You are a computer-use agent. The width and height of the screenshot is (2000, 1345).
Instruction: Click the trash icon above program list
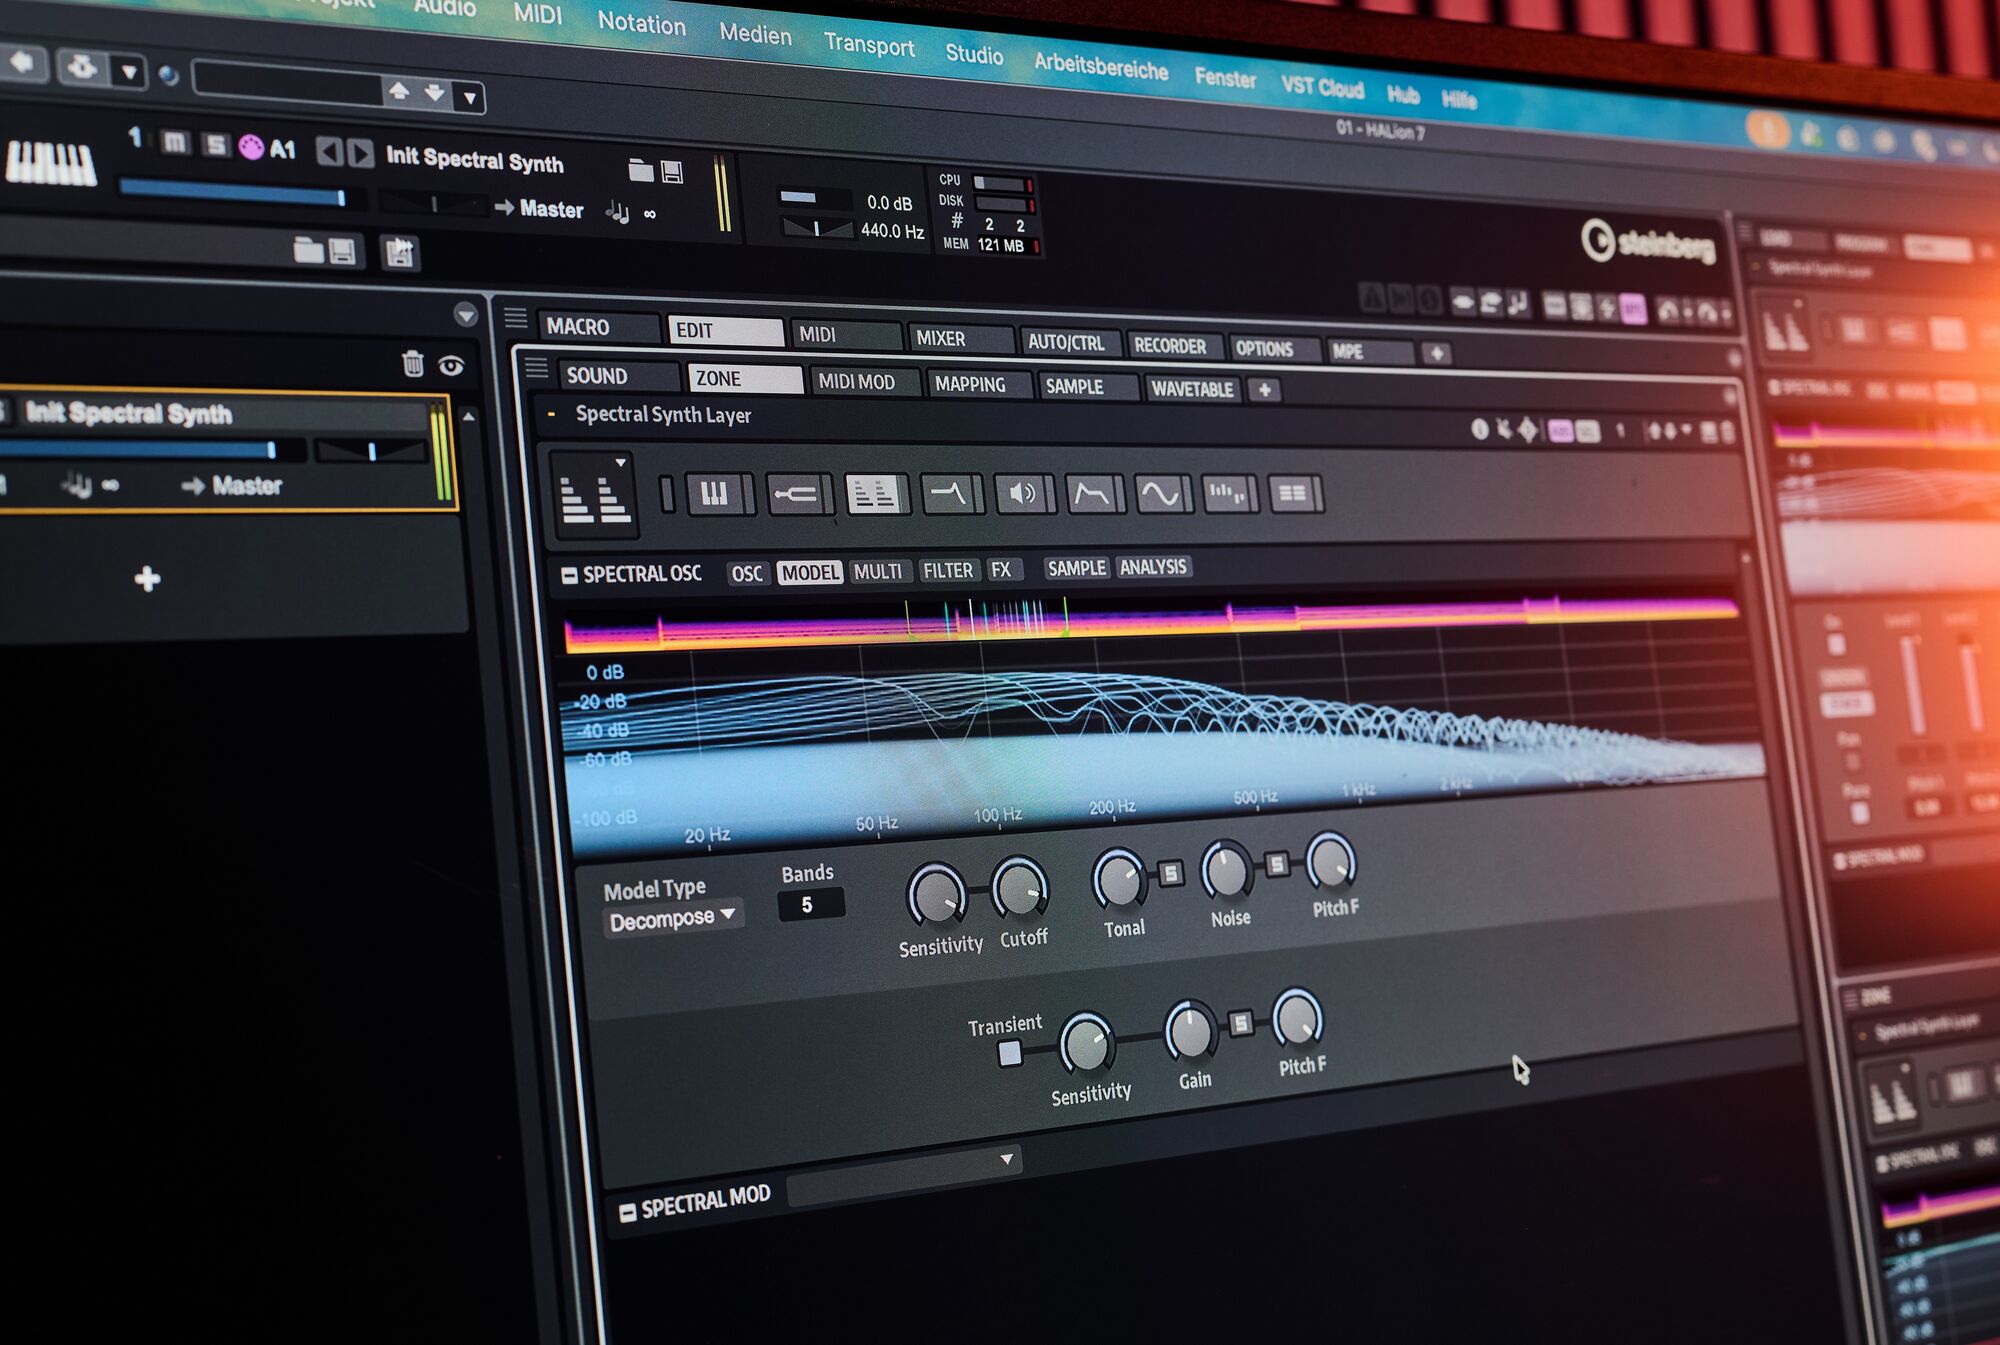point(413,363)
